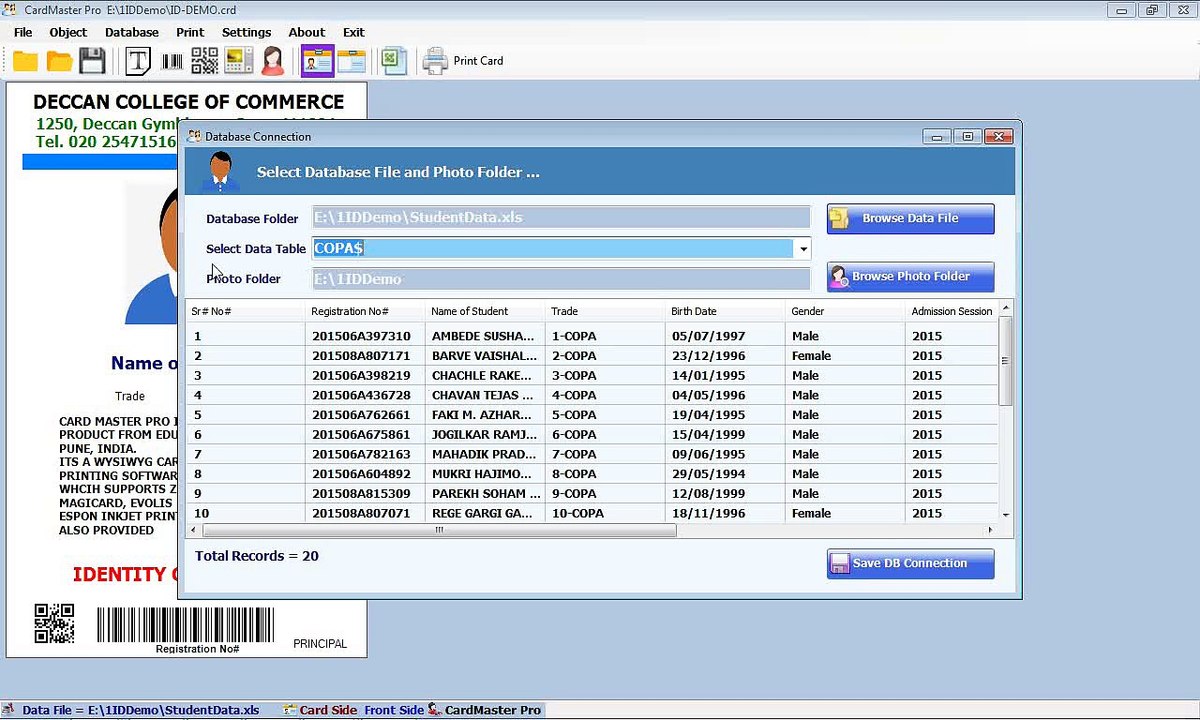Select birth date 29/05/1994 cell

725,474
